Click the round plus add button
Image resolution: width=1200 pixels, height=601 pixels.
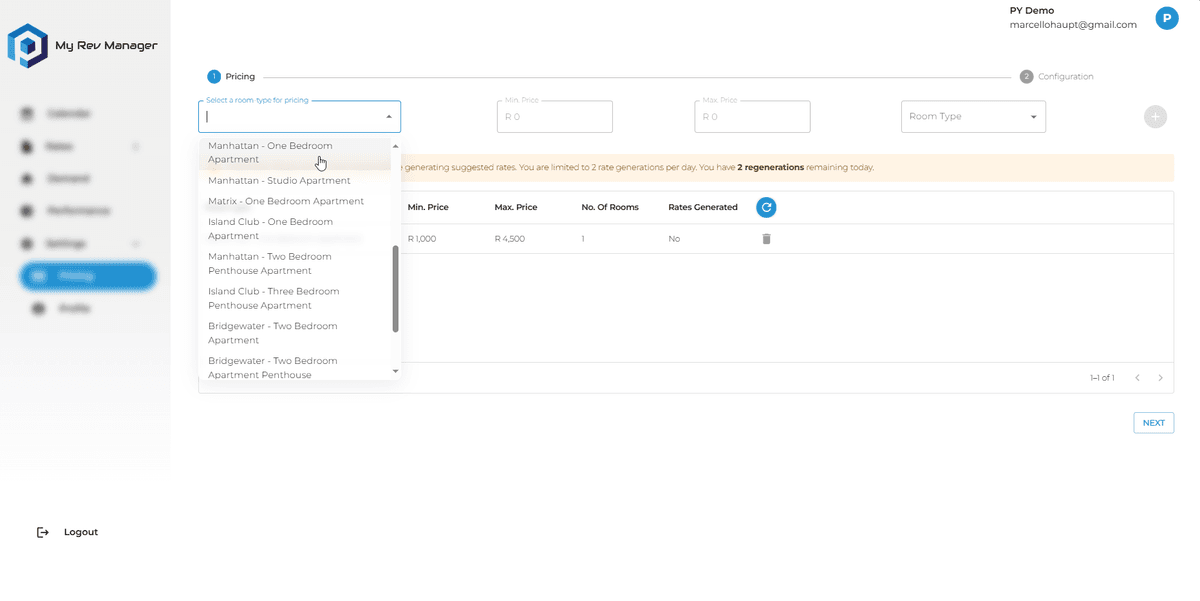[x=1155, y=117]
